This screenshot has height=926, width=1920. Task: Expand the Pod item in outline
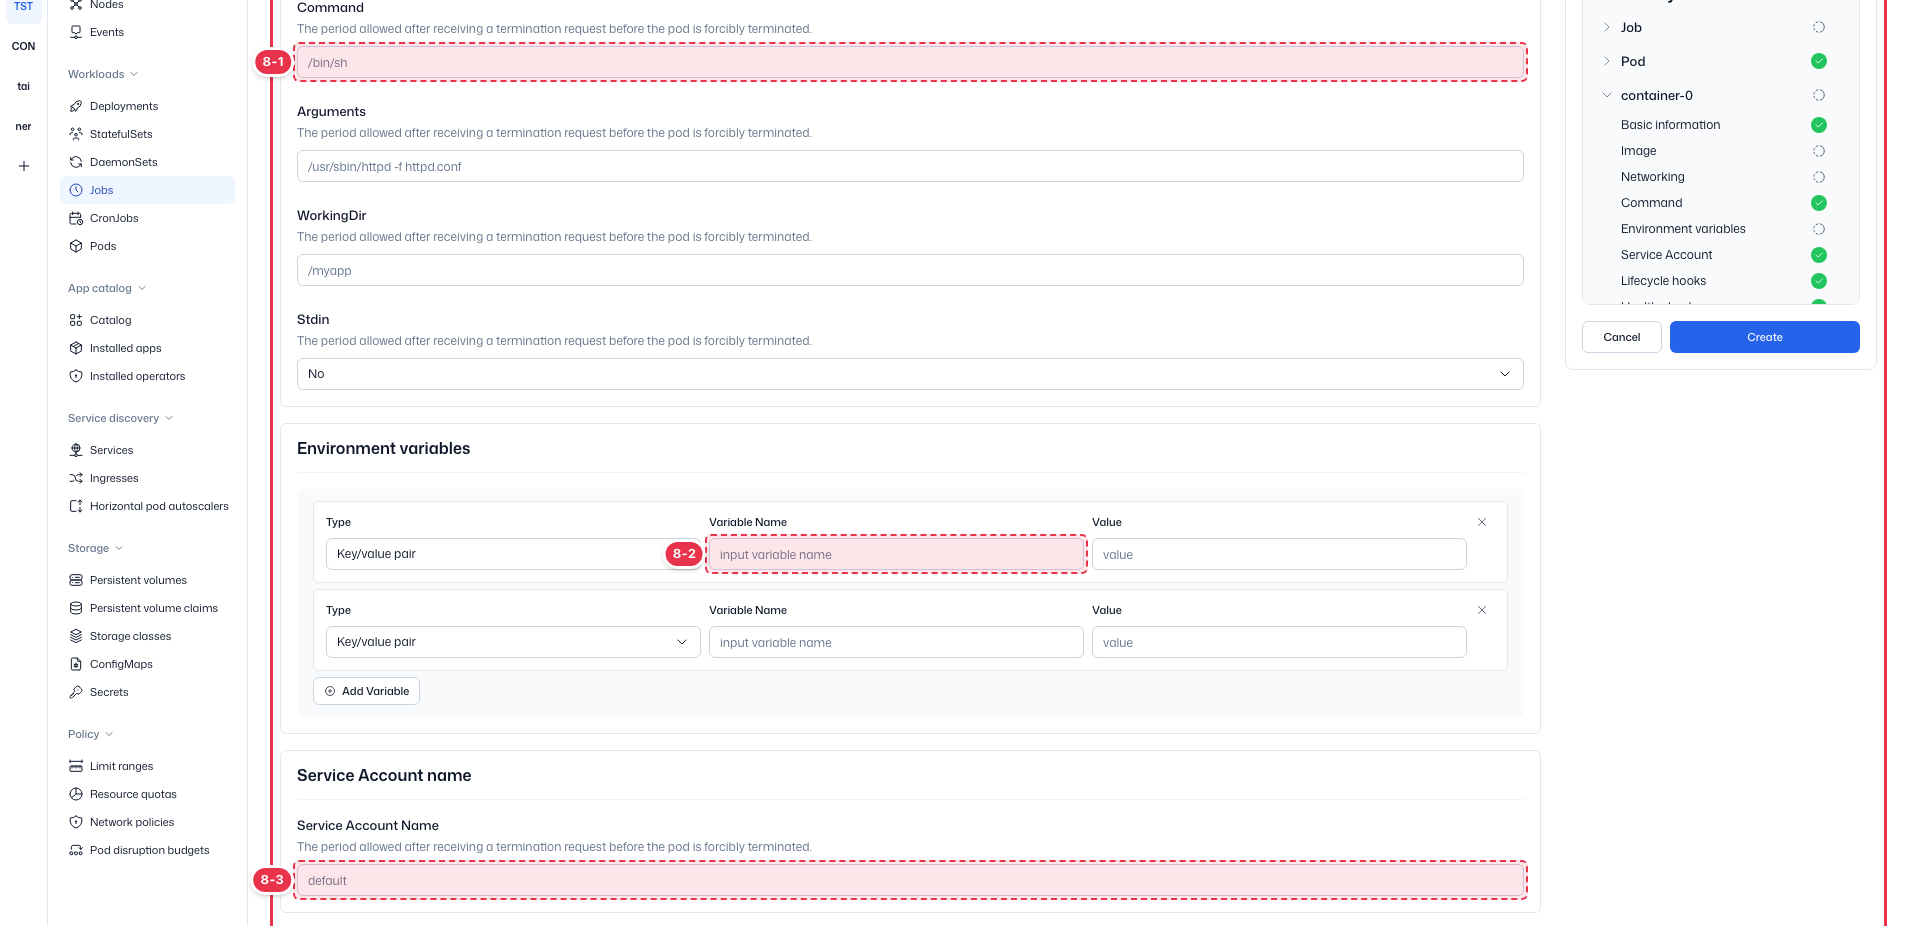[1607, 62]
